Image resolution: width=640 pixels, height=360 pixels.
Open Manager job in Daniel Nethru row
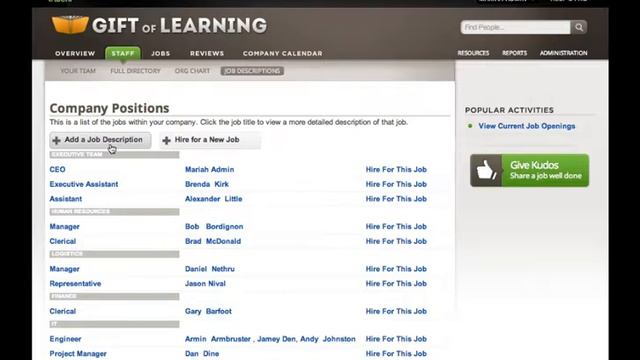[64, 269]
